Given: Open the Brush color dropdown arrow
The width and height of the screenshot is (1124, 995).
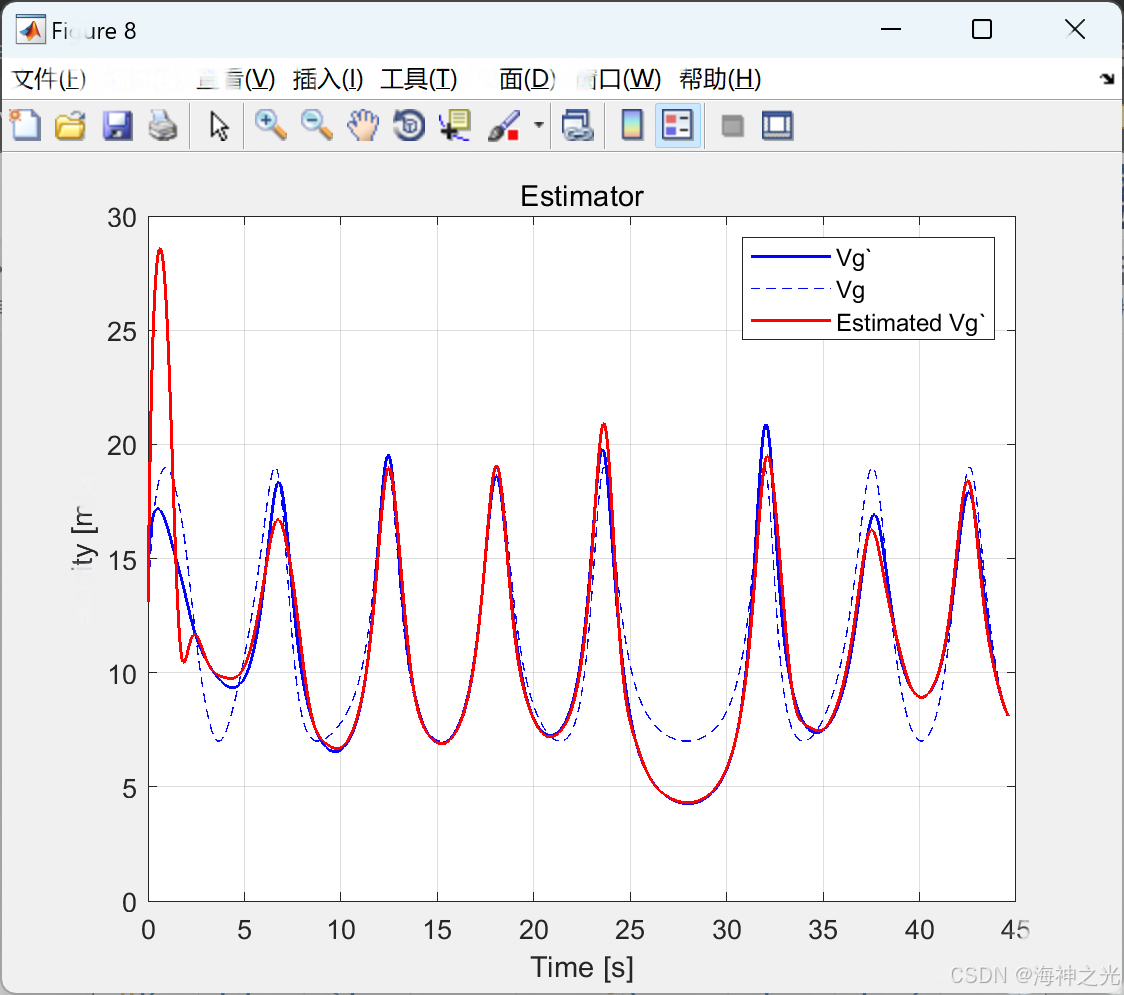Looking at the screenshot, I should [x=539, y=125].
